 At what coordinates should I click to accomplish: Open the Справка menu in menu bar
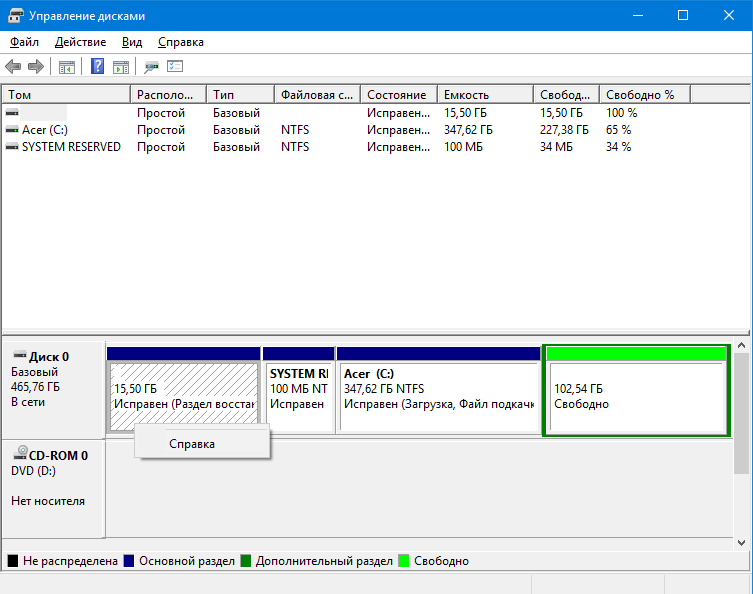tap(181, 42)
